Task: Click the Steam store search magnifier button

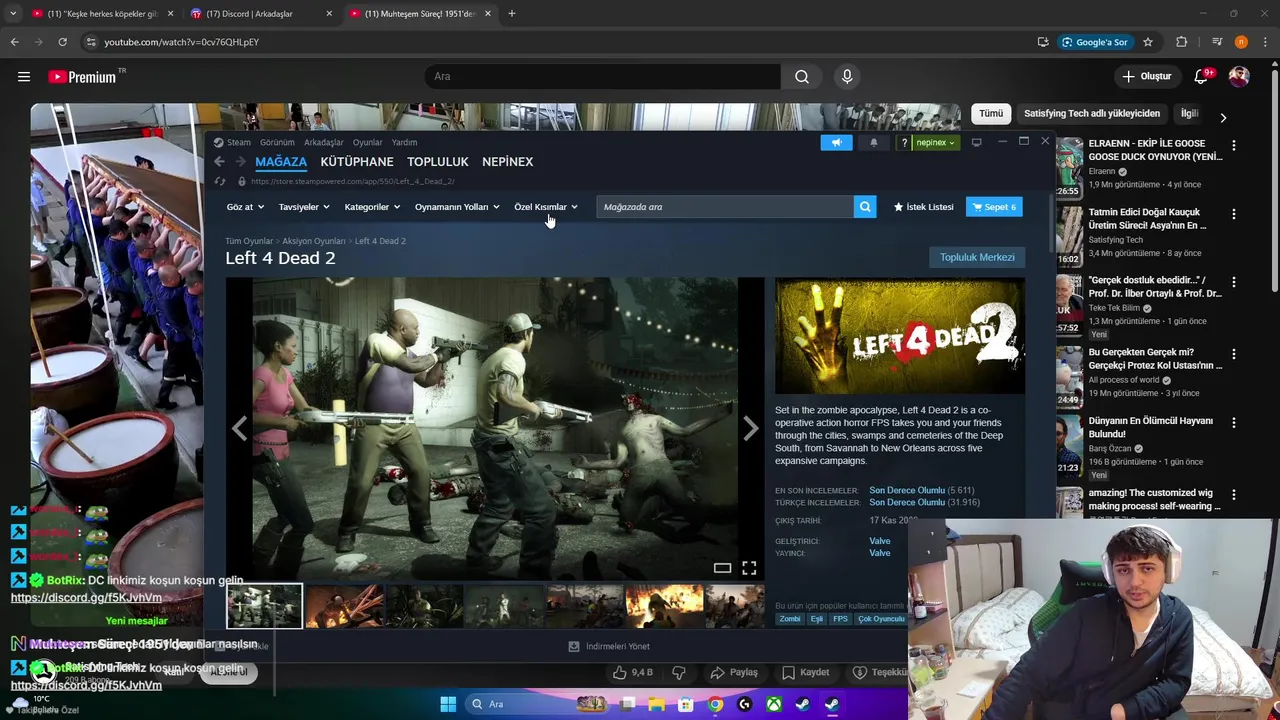Action: pos(865,207)
